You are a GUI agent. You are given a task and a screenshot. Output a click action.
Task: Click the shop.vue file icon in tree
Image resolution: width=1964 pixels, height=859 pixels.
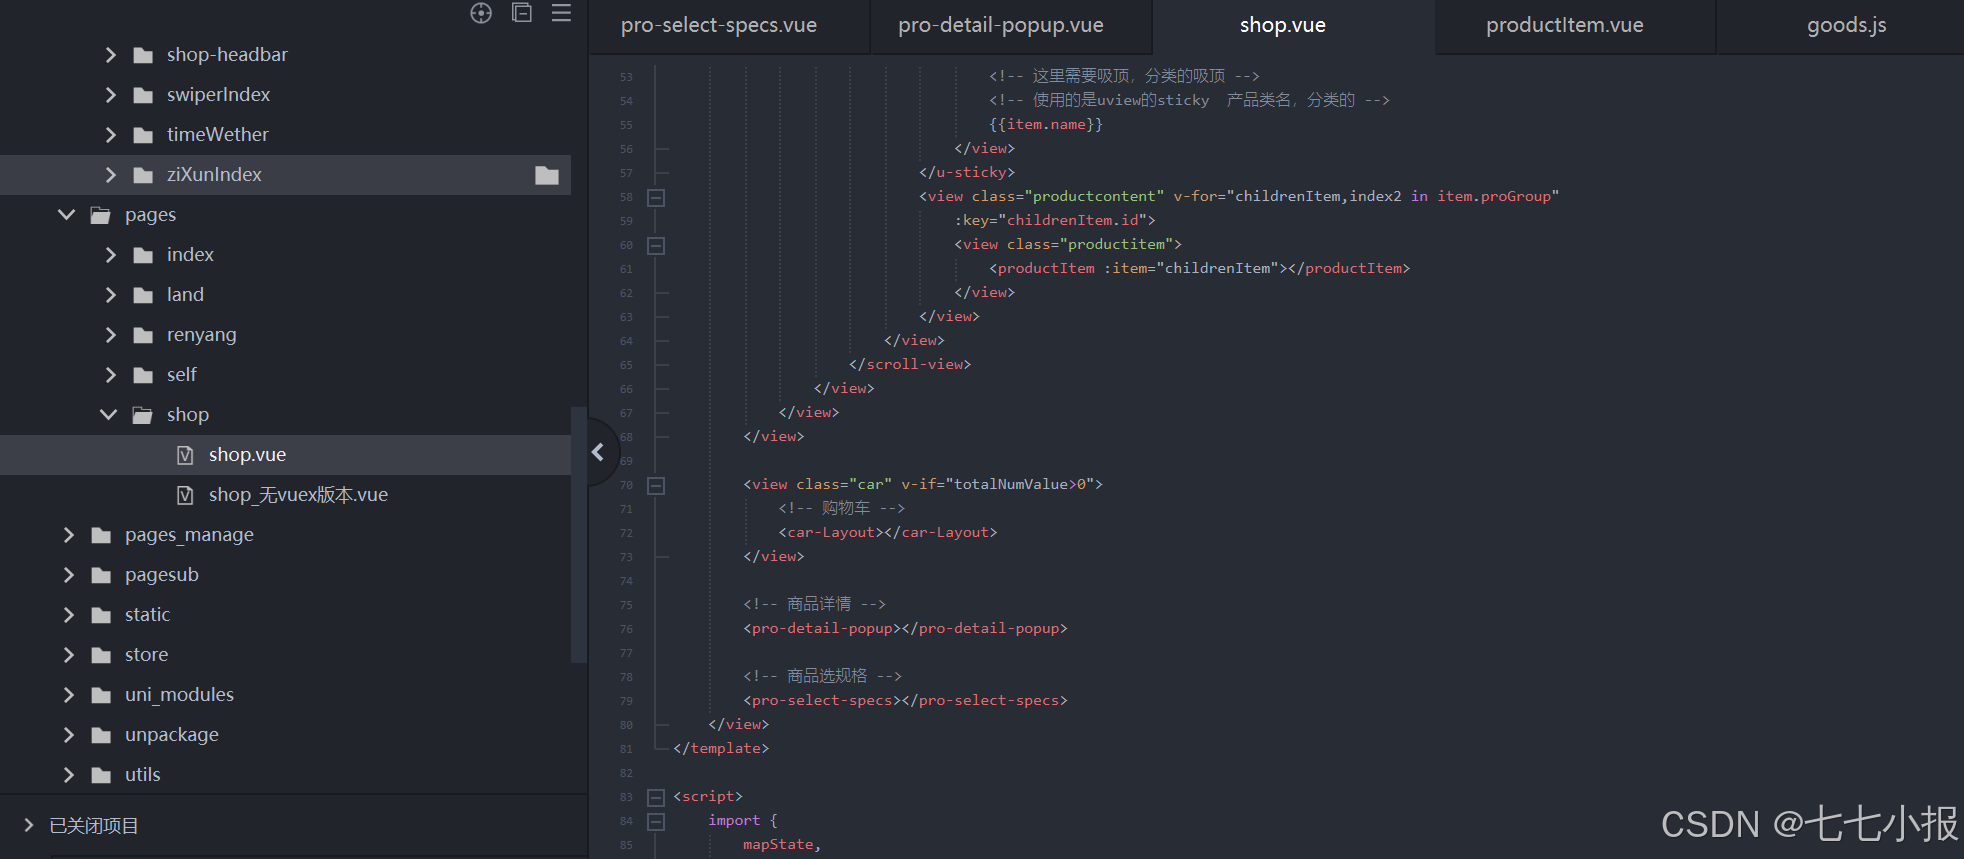click(185, 455)
